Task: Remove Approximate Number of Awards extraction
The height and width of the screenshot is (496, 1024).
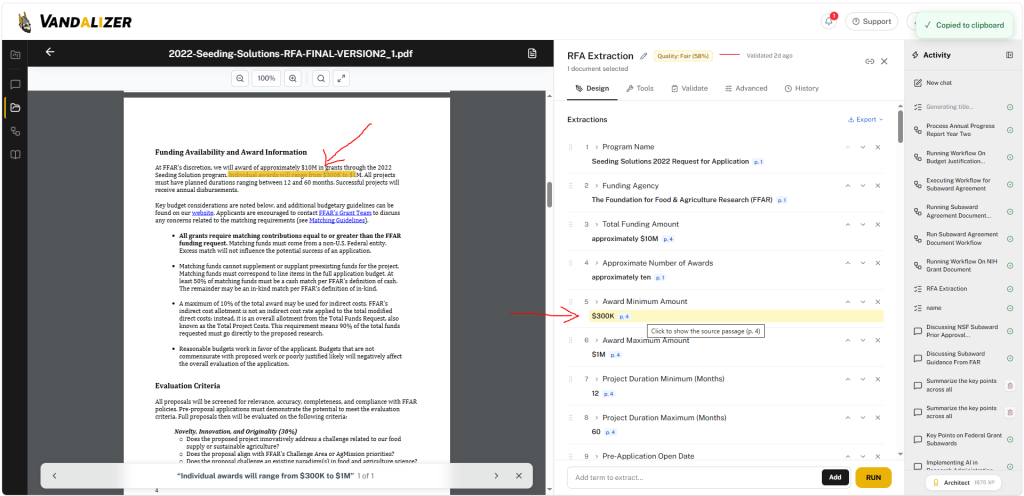Action: pos(878,263)
